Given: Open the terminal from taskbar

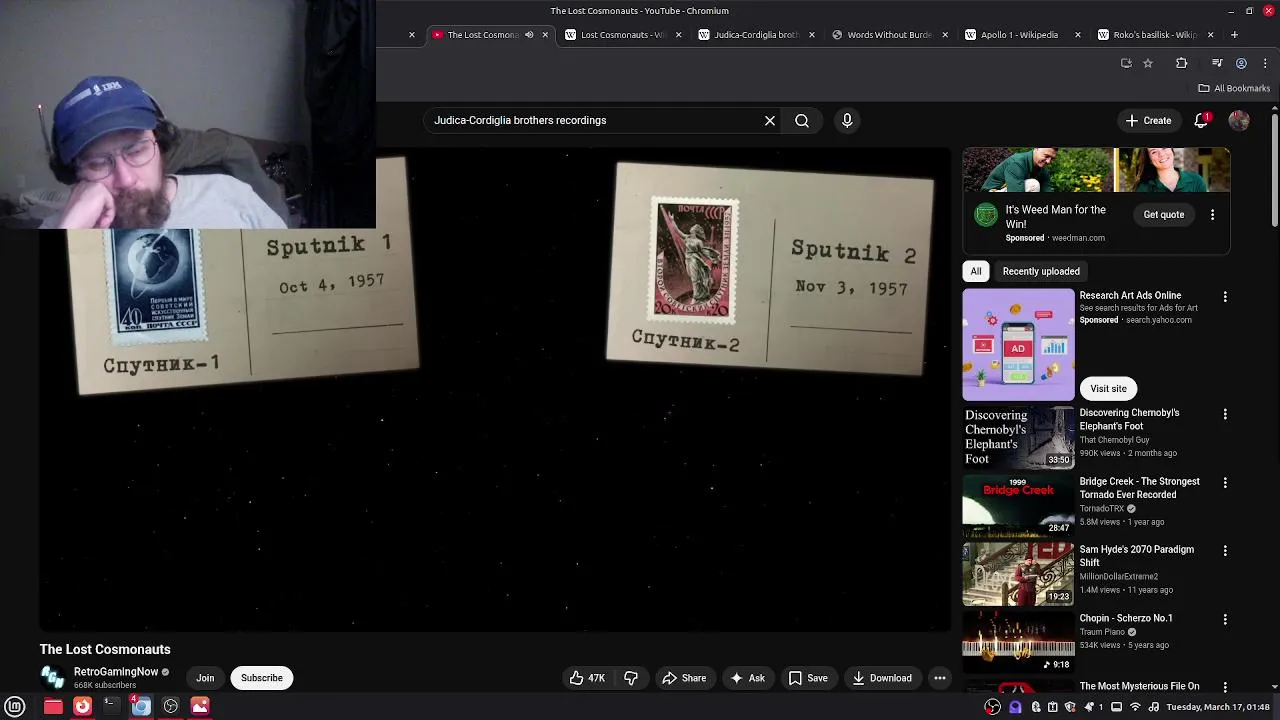Looking at the screenshot, I should 111,706.
